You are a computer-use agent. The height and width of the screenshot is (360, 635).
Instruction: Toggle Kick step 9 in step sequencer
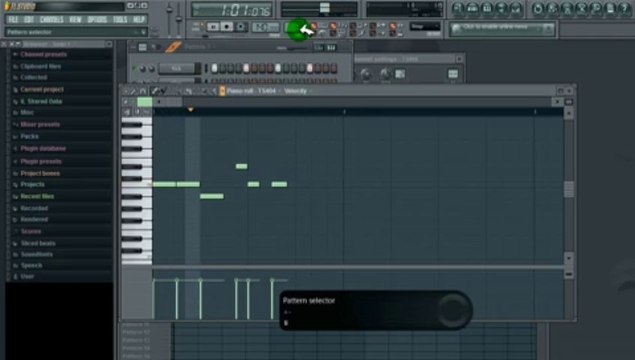[x=278, y=68]
